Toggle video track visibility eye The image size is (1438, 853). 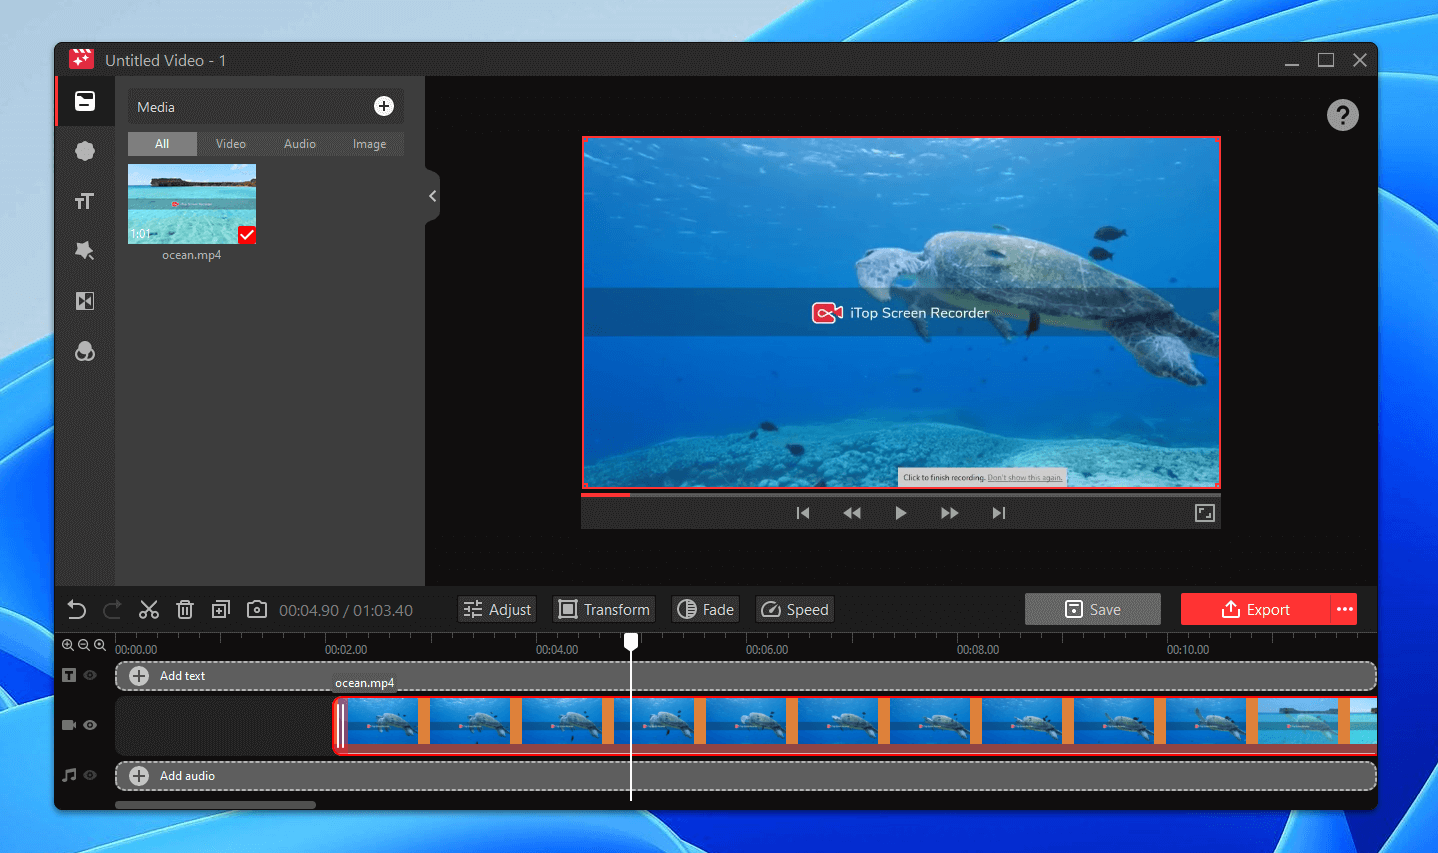[x=90, y=725]
